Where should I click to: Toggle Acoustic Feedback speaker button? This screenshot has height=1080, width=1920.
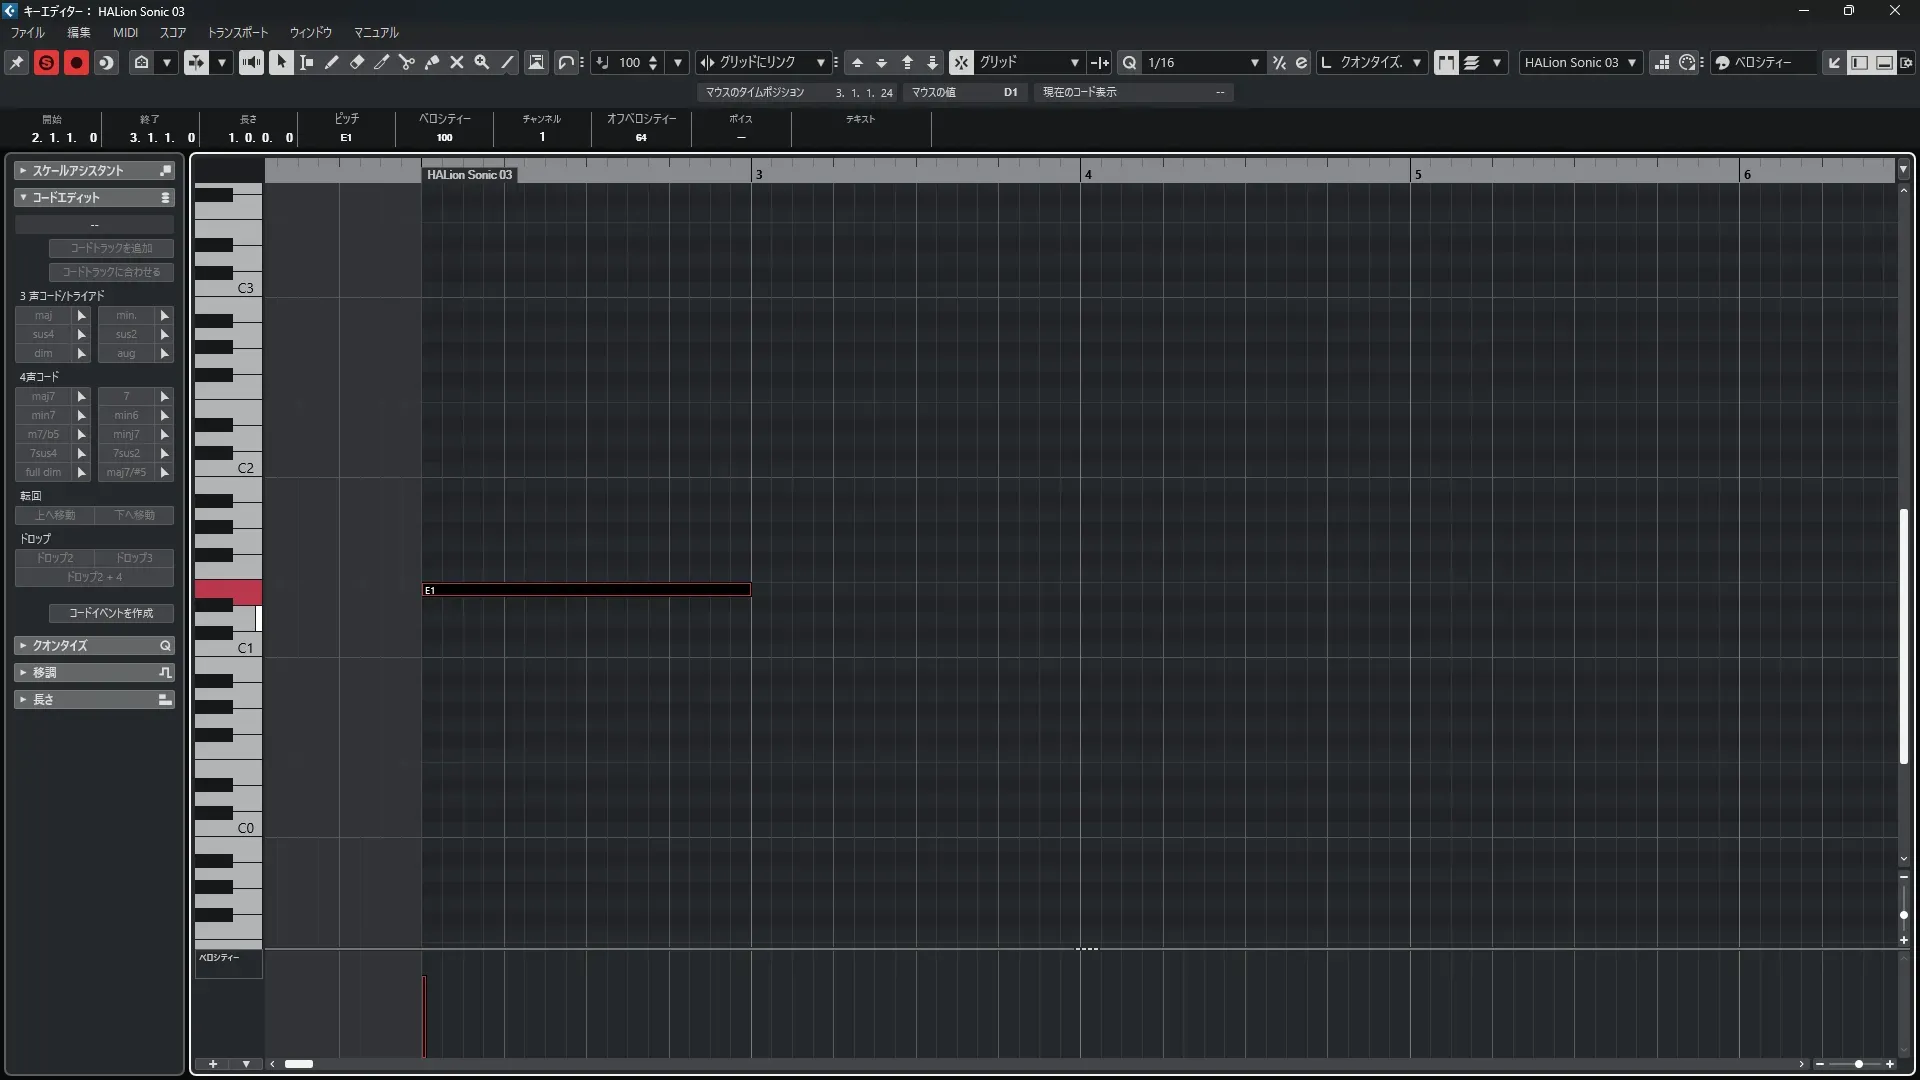(x=251, y=62)
